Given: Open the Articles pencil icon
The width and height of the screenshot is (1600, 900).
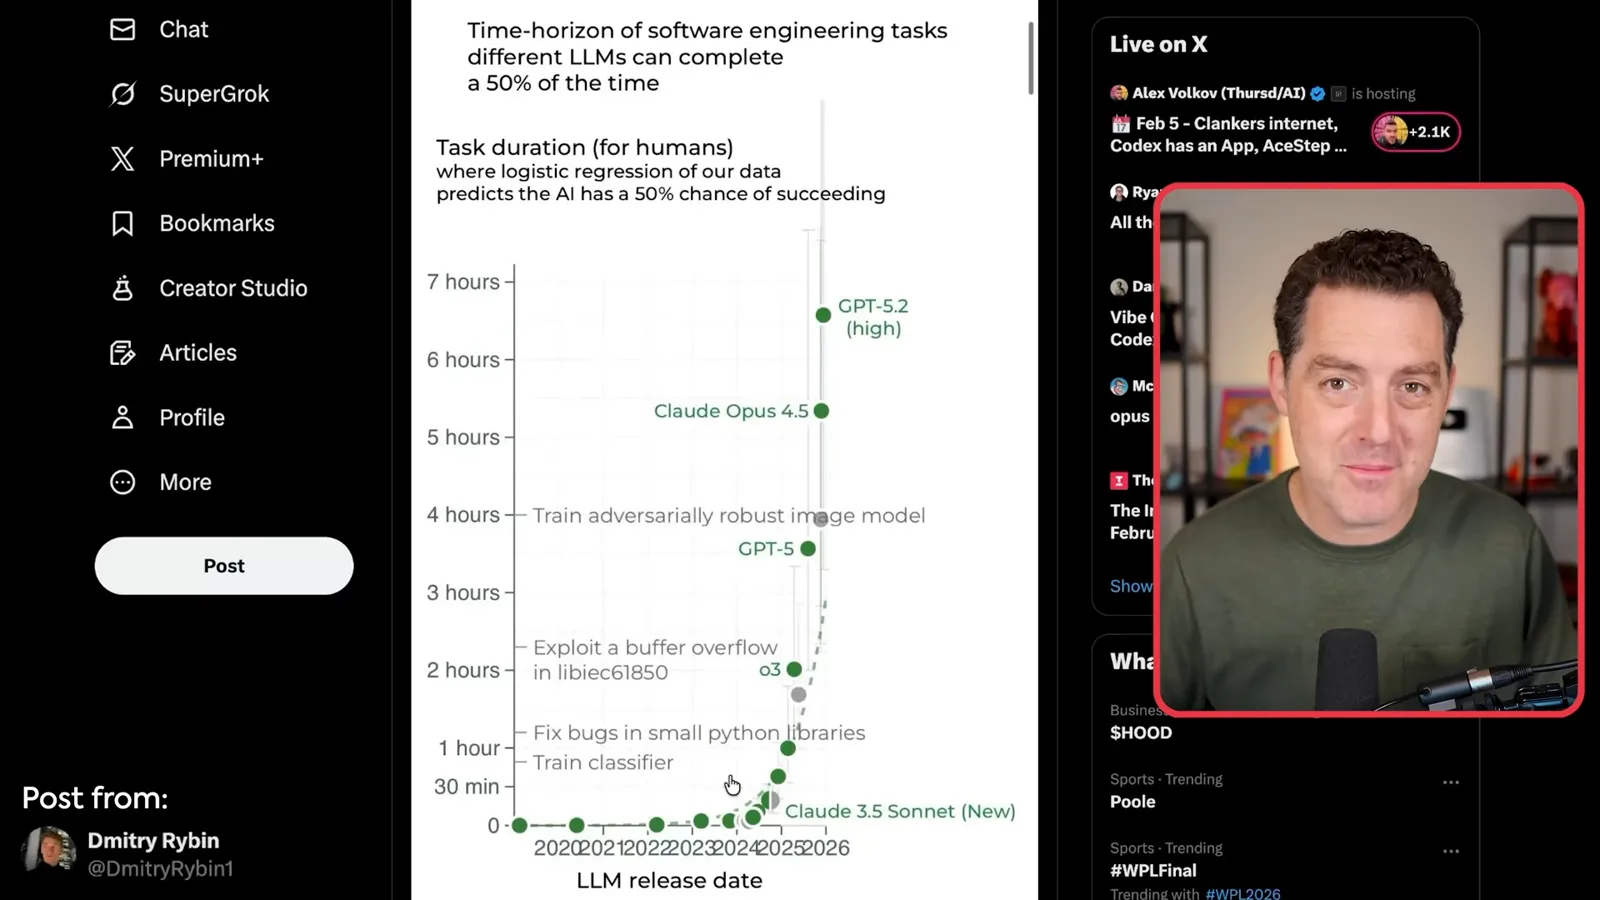Looking at the screenshot, I should point(122,353).
